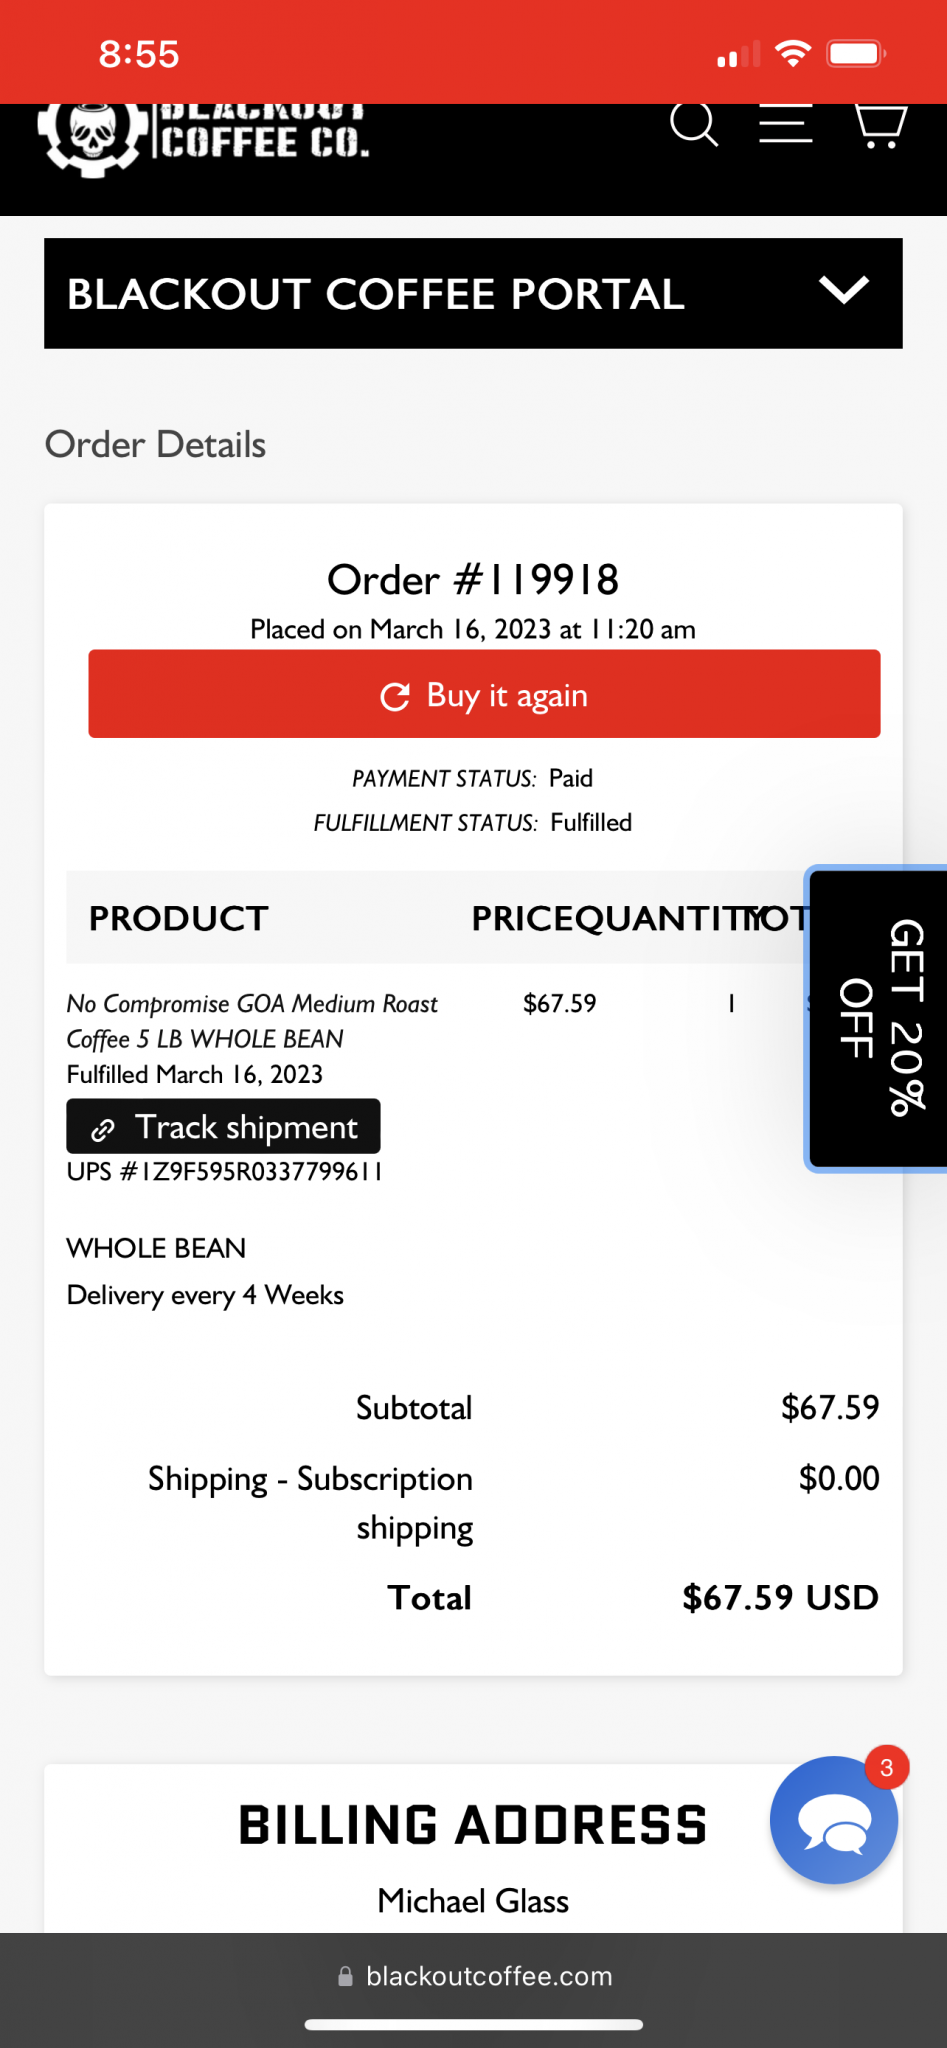Tap the Wi-Fi status icon

click(793, 53)
